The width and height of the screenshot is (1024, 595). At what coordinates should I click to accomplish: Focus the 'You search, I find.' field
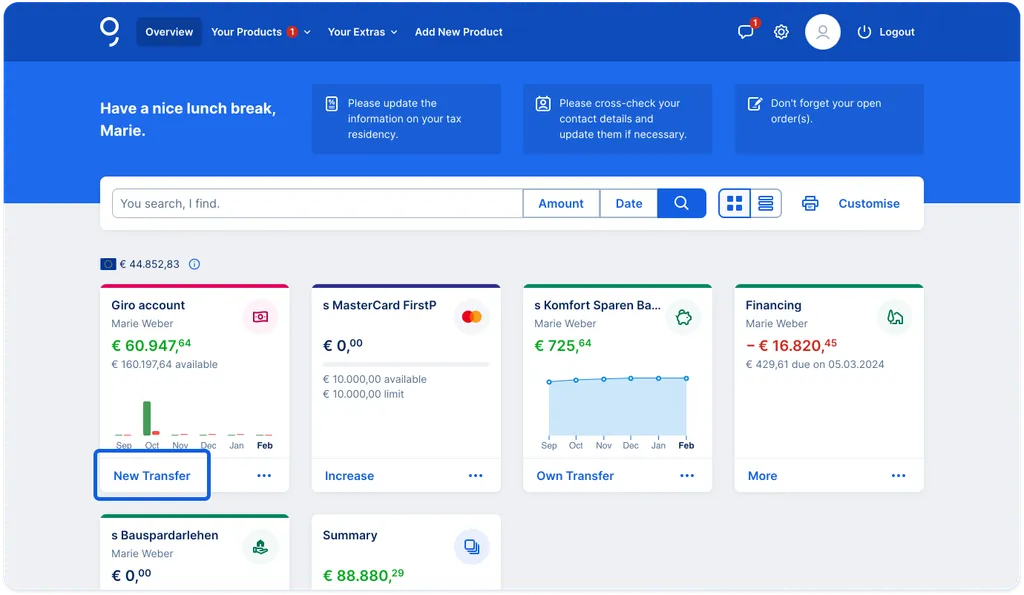tap(317, 203)
